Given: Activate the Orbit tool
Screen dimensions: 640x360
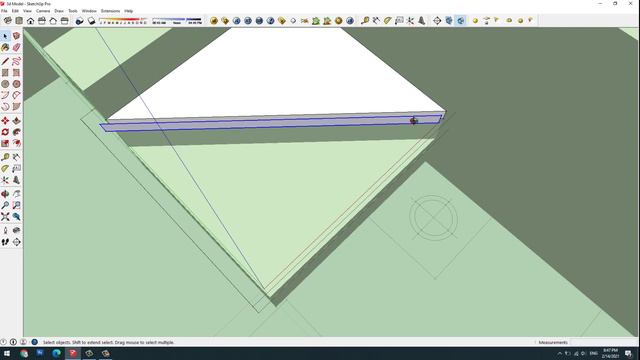Looking at the screenshot, I should 5,194.
